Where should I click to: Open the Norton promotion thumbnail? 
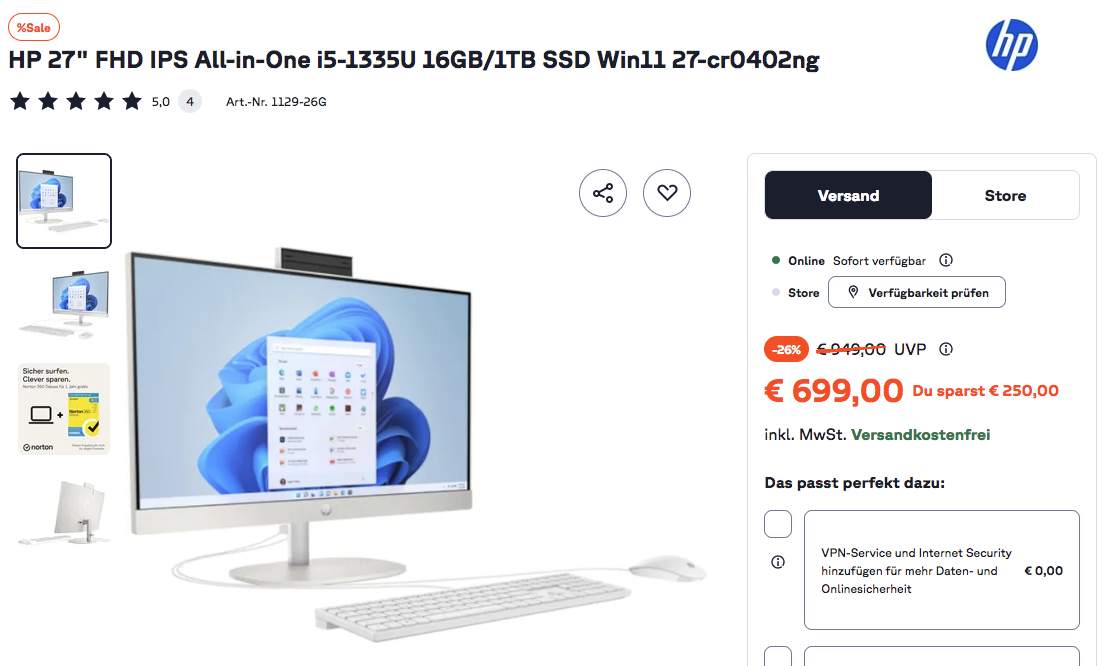point(64,409)
